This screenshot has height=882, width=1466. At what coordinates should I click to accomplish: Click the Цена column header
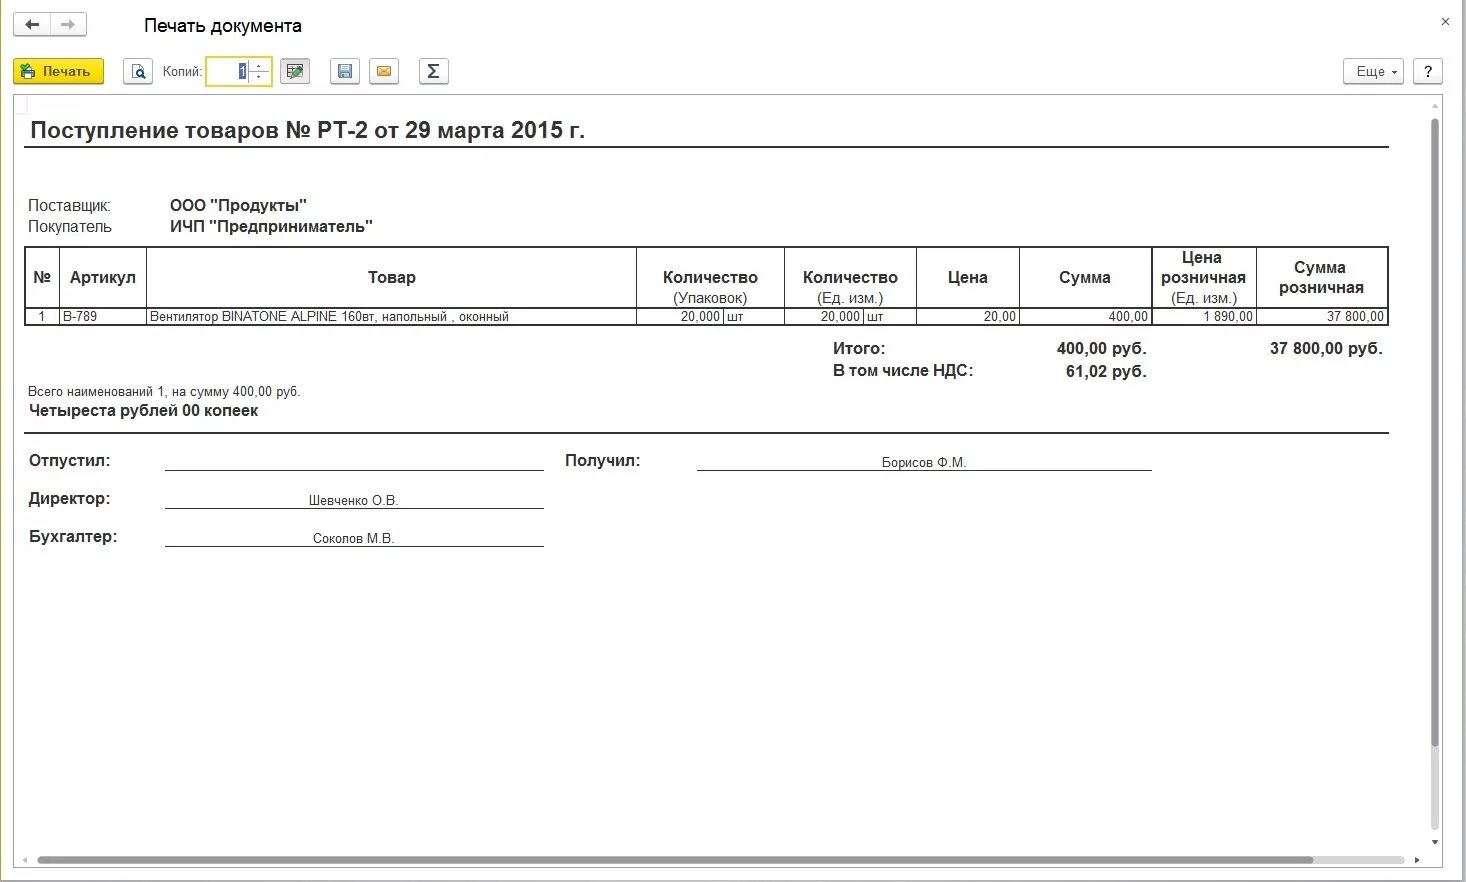click(x=968, y=277)
